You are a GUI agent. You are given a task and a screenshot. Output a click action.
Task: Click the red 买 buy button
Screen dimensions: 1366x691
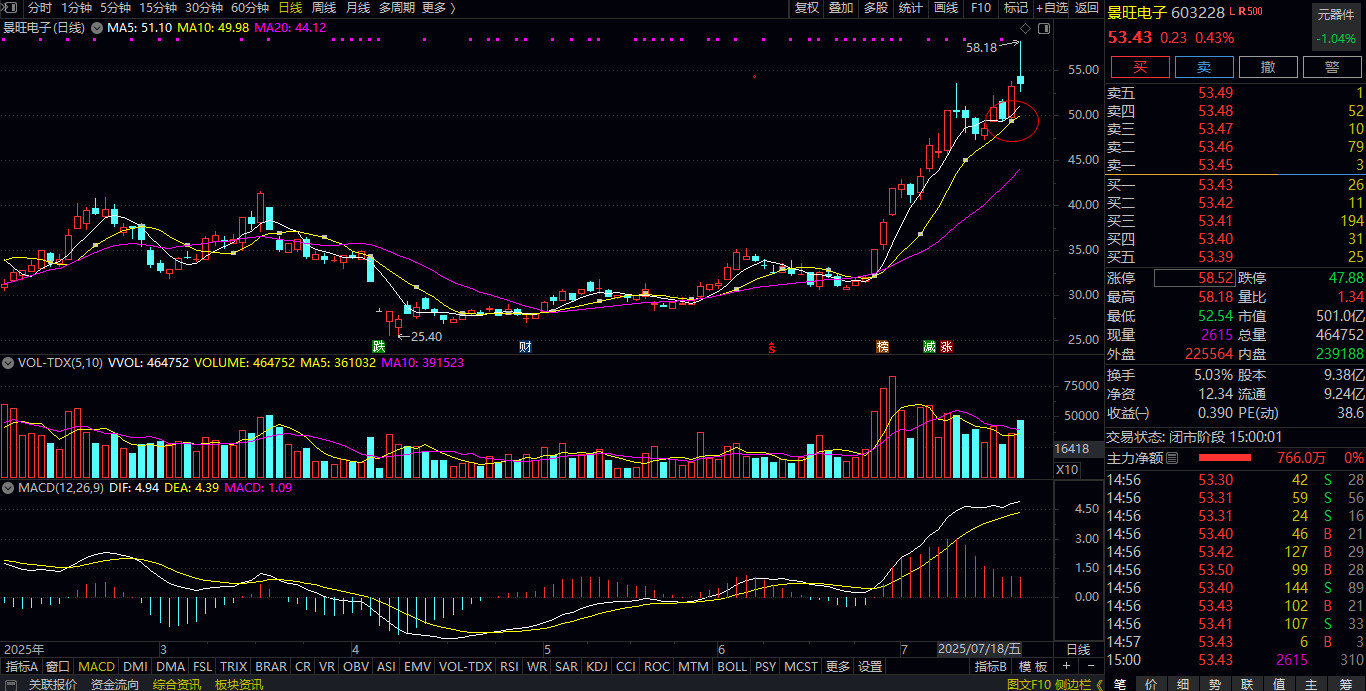click(1140, 67)
